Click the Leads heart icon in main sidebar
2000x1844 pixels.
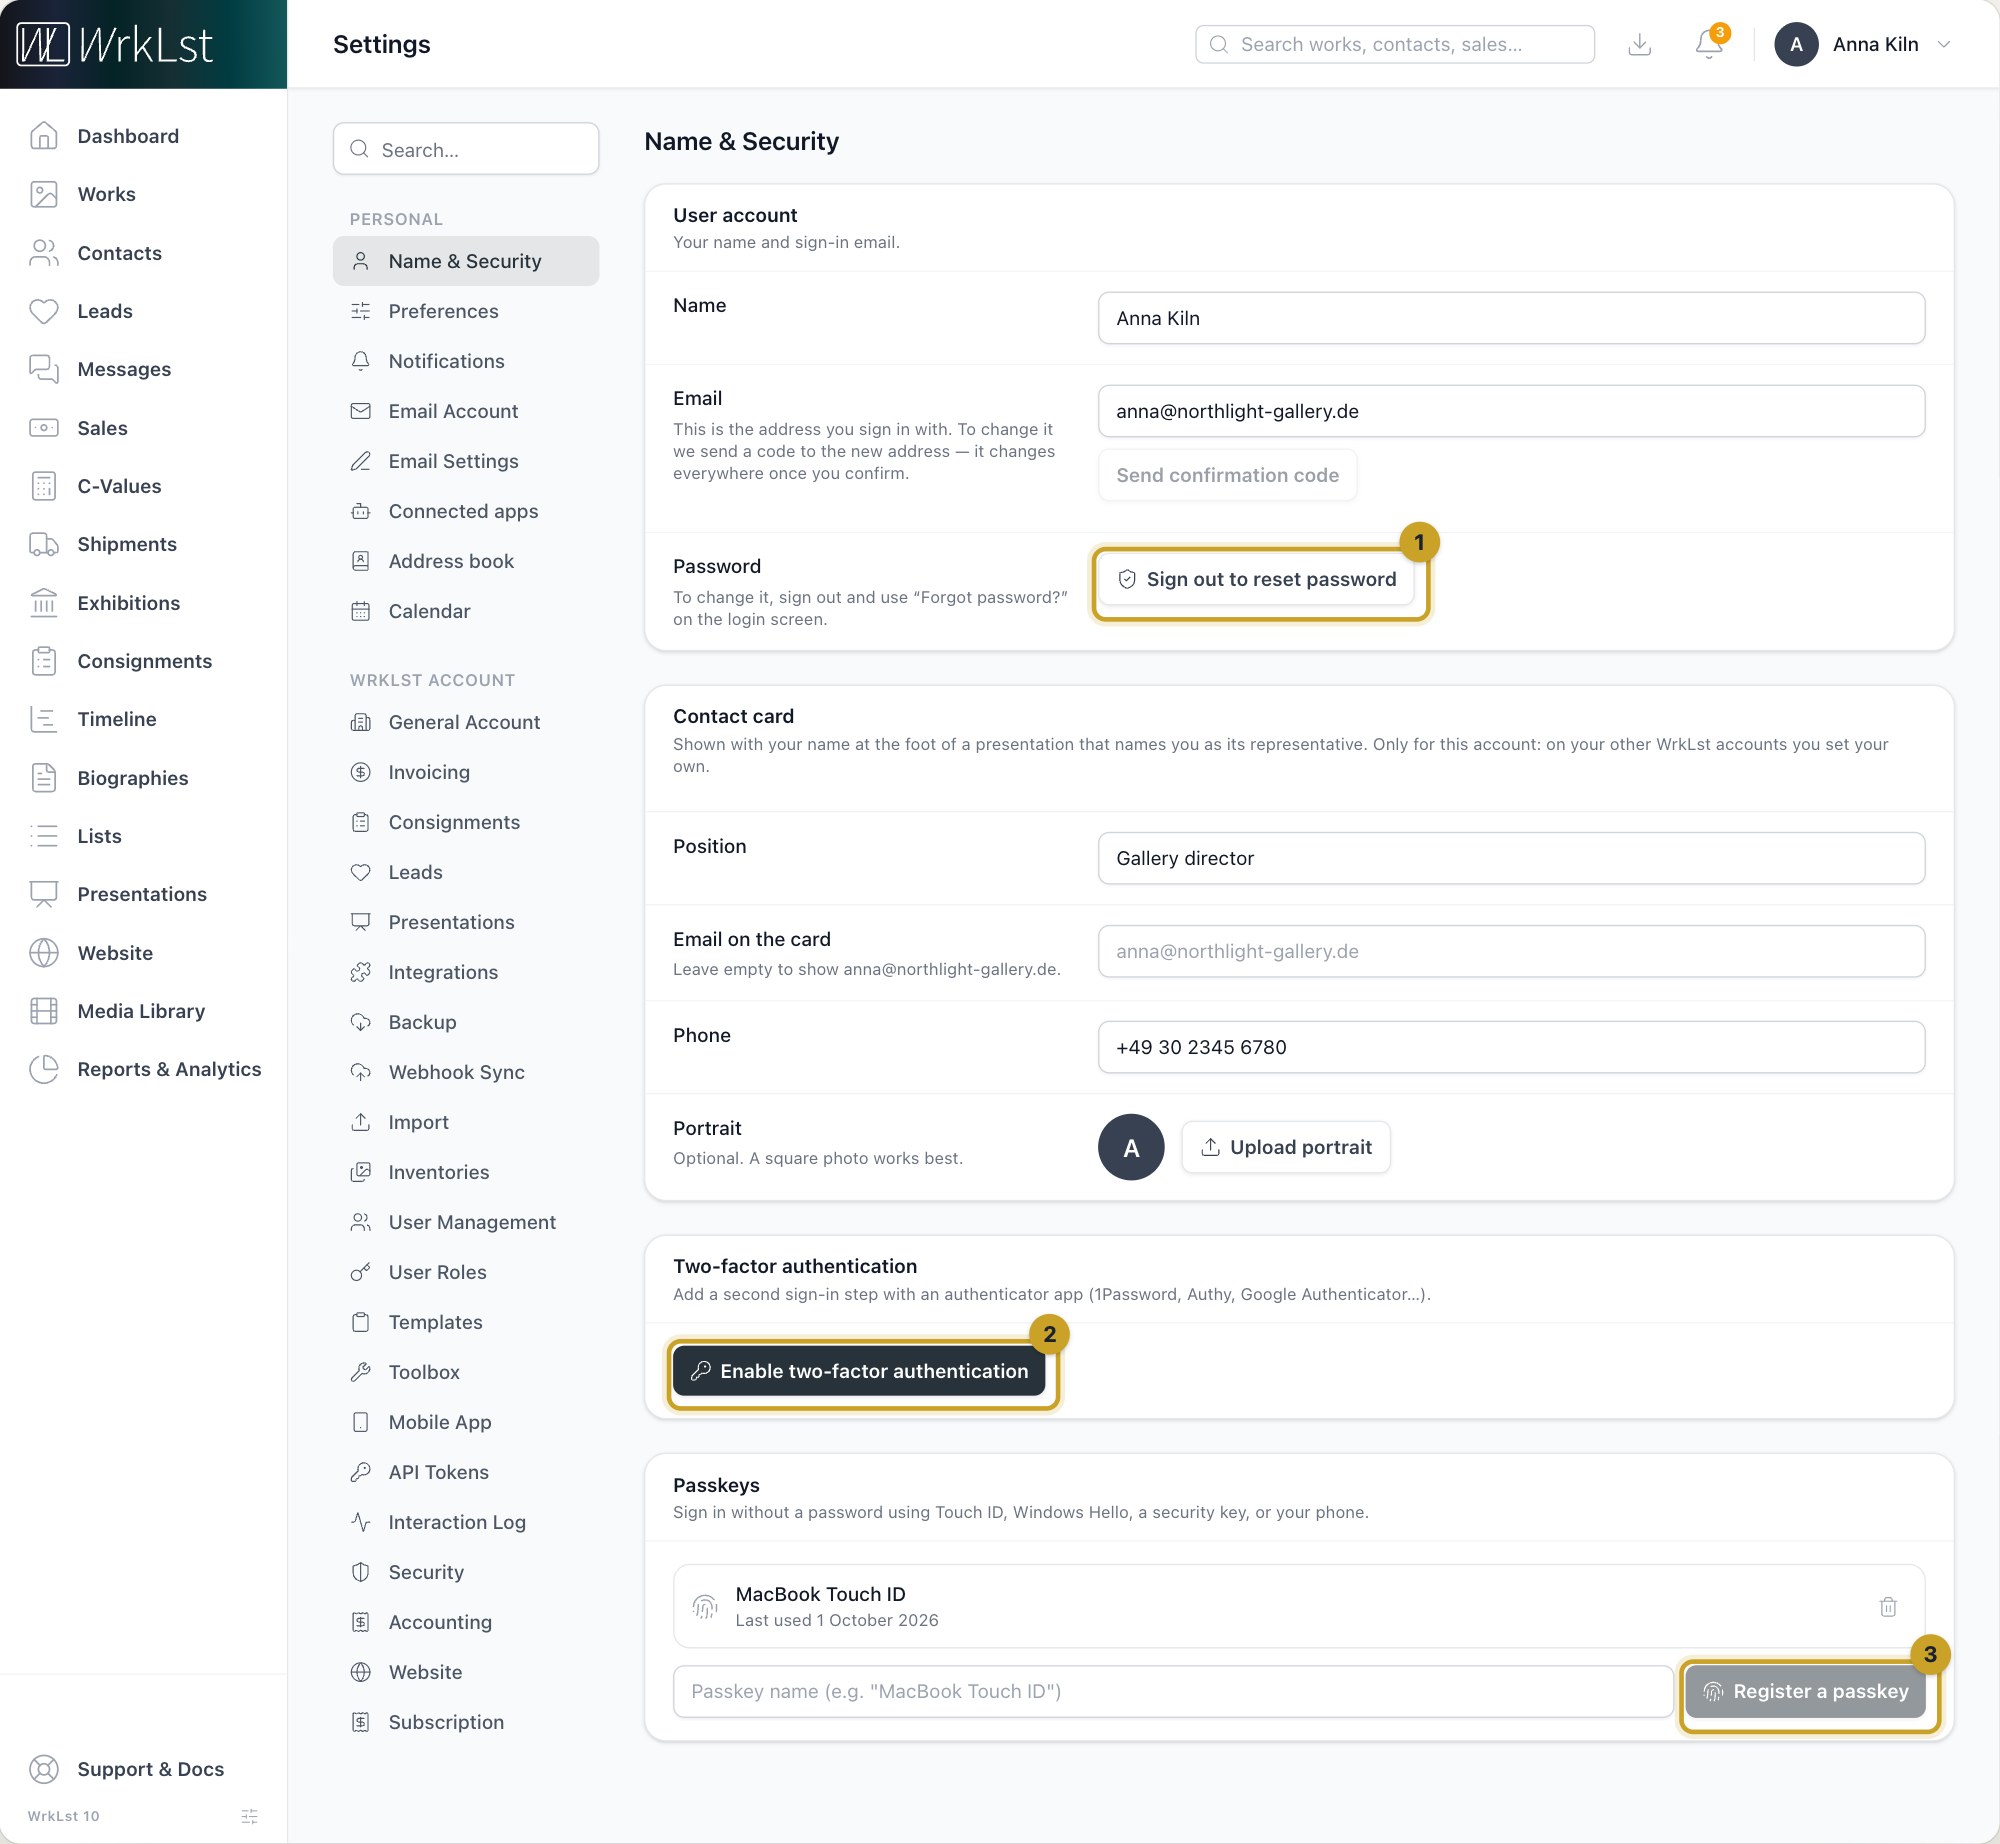tap(44, 311)
